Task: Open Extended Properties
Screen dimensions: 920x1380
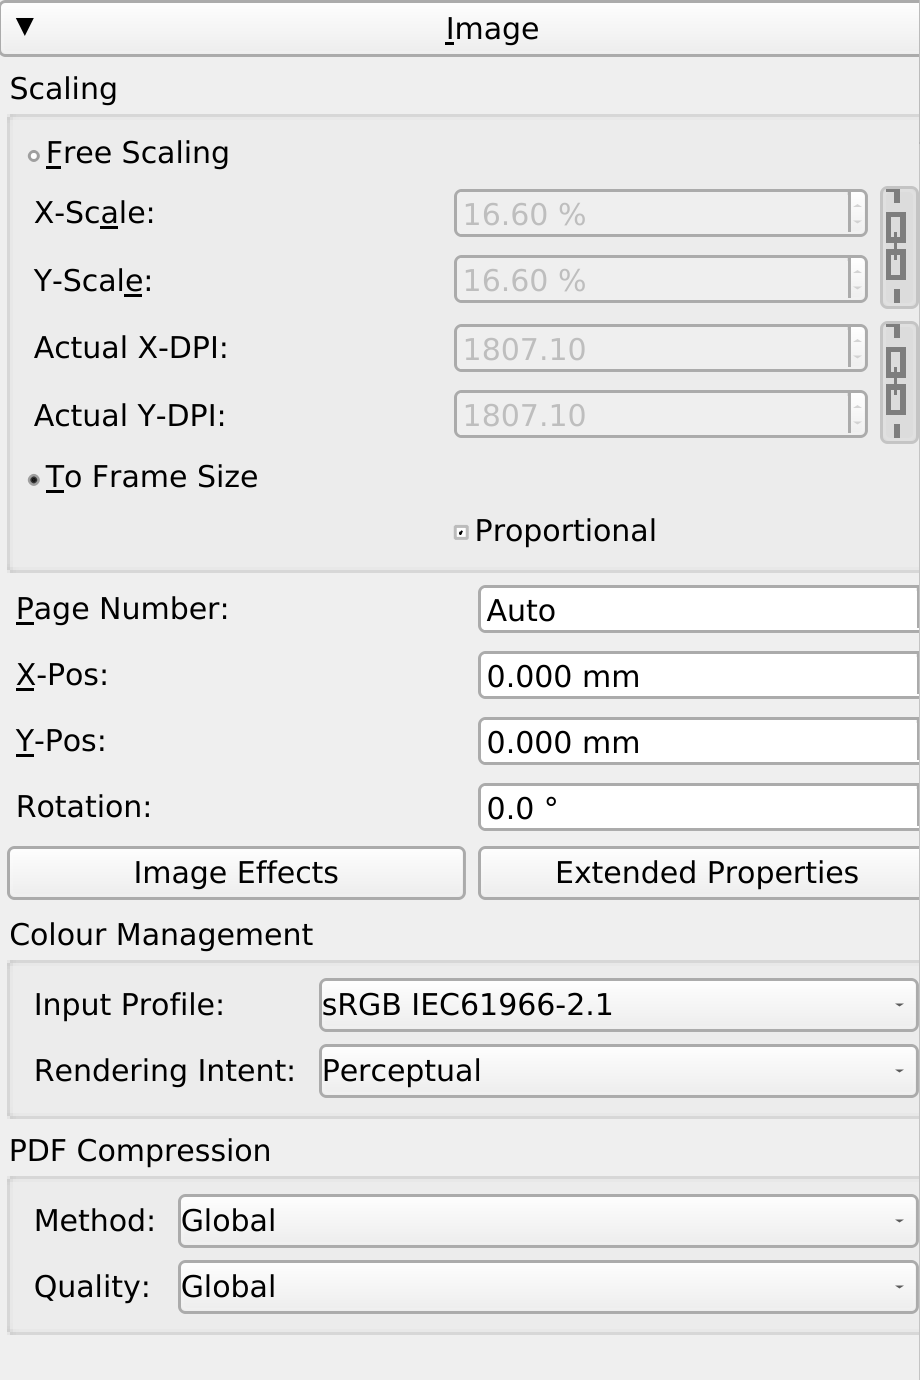Action: coord(698,873)
